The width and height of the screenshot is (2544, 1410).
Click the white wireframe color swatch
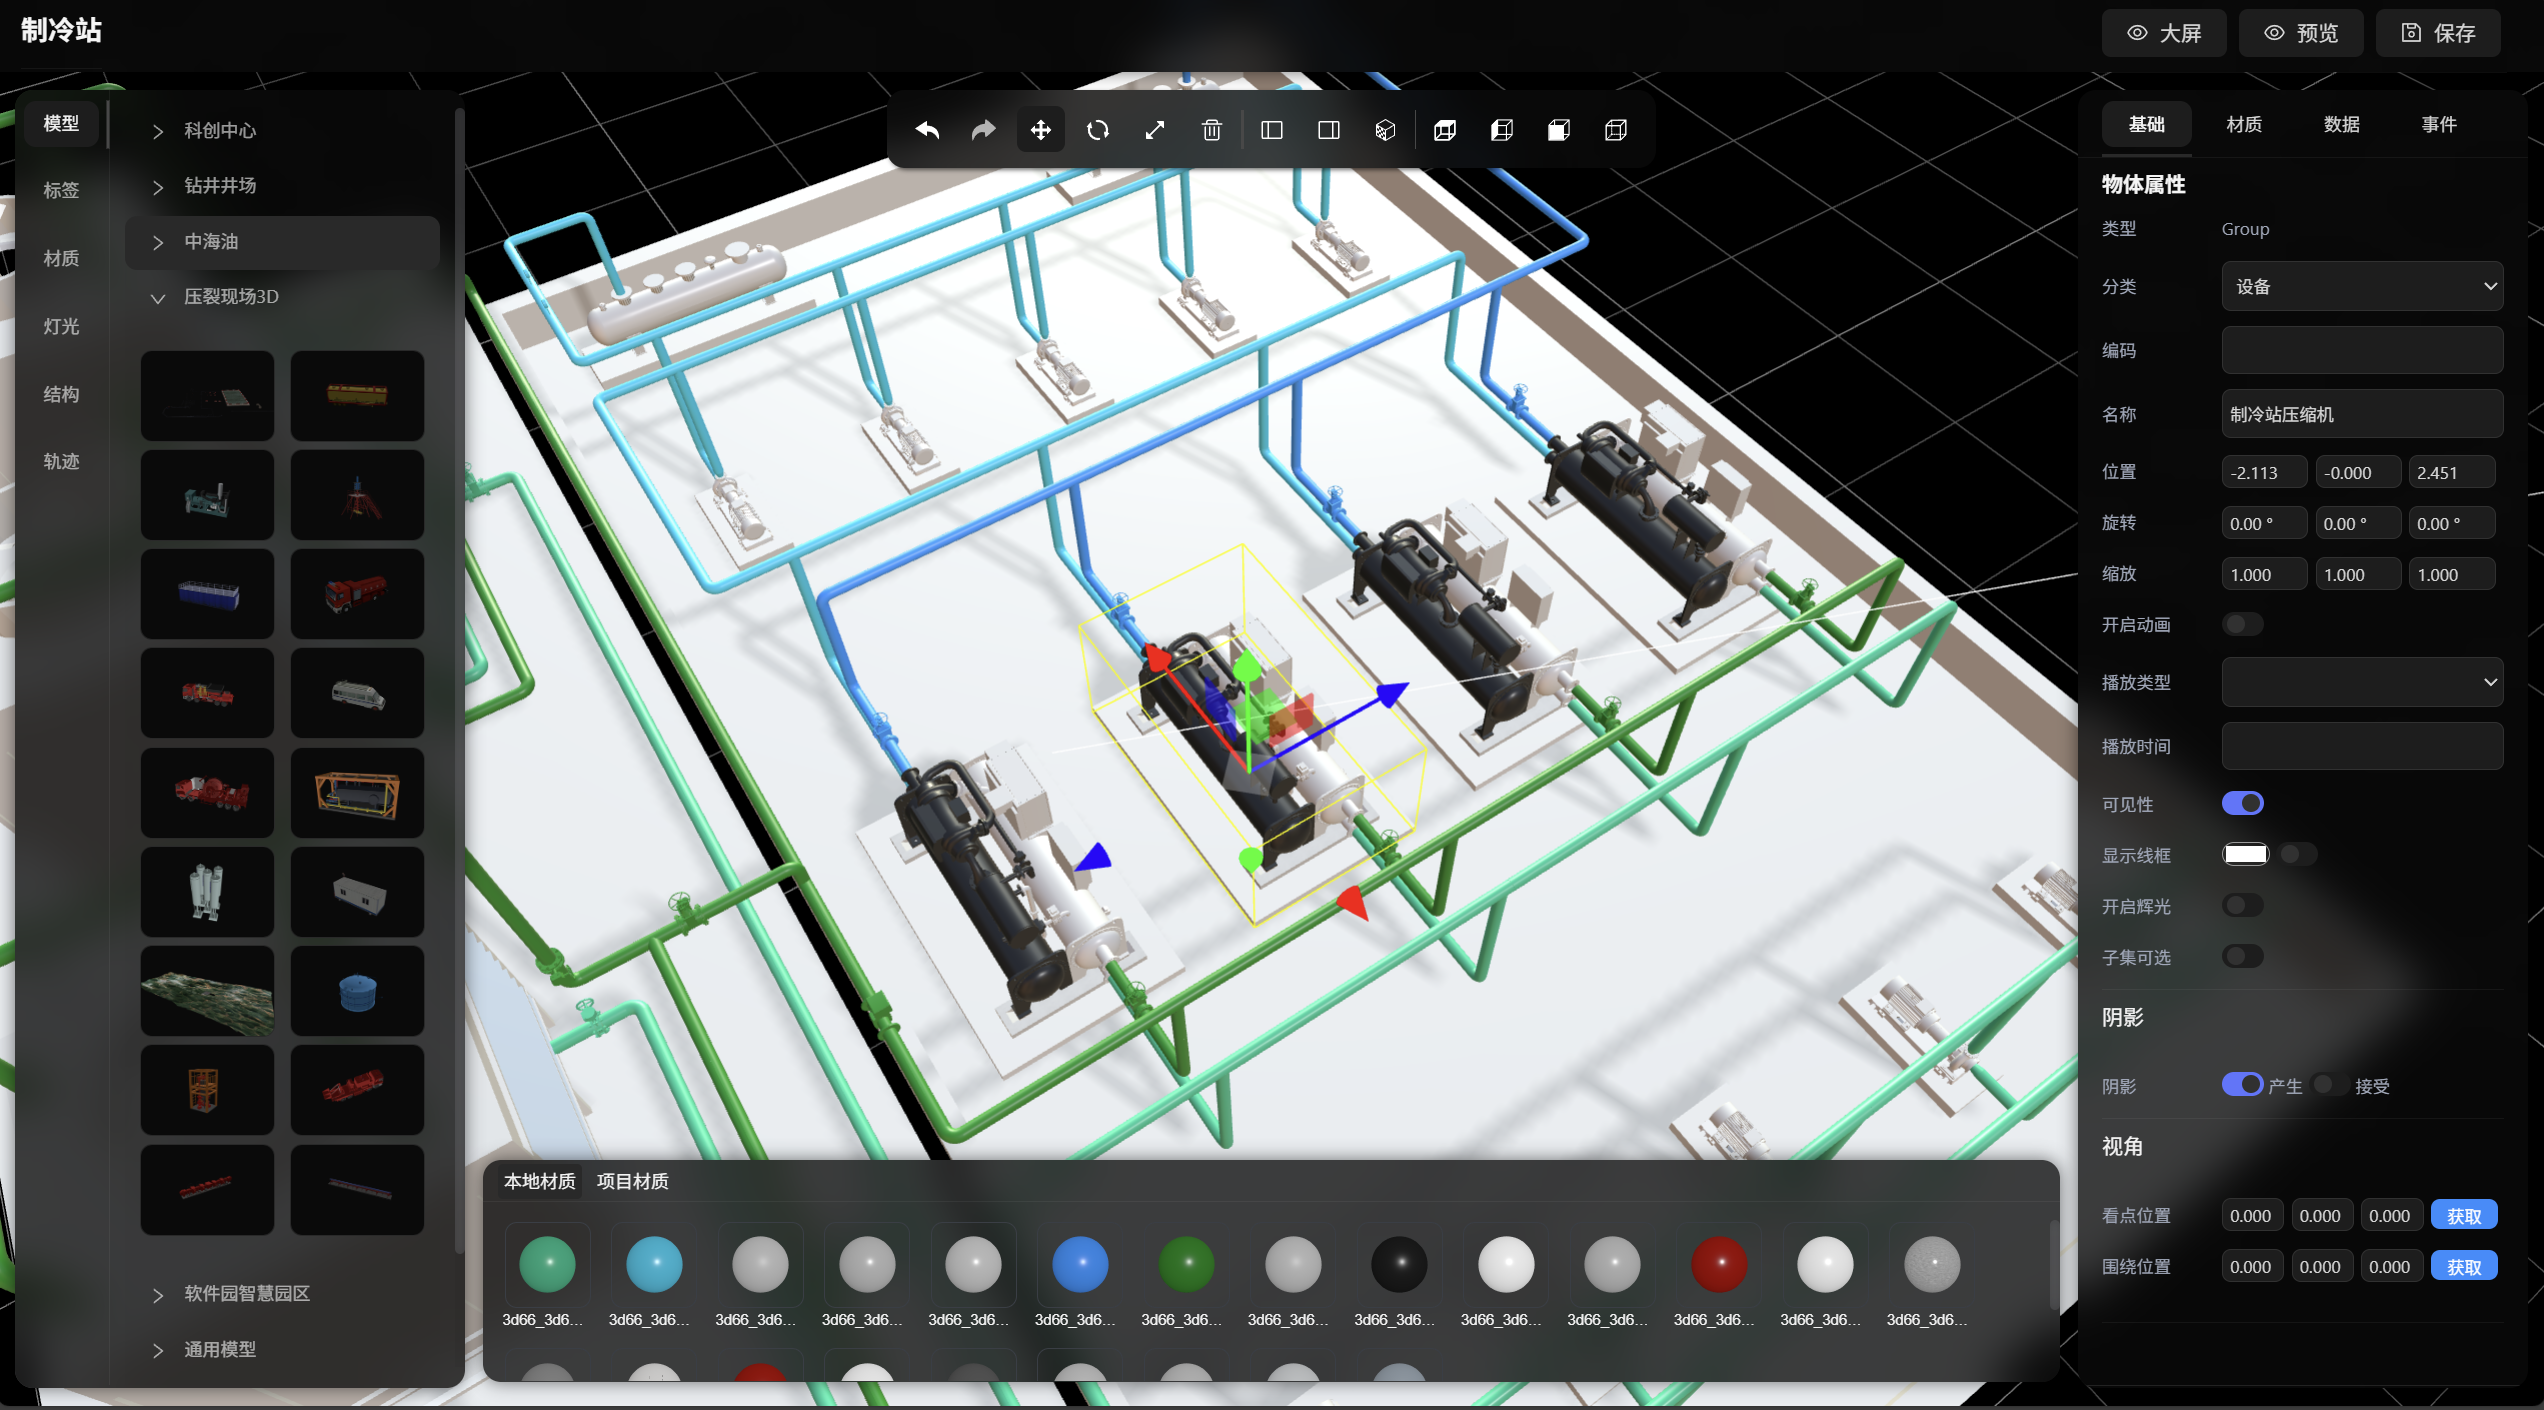[2245, 854]
